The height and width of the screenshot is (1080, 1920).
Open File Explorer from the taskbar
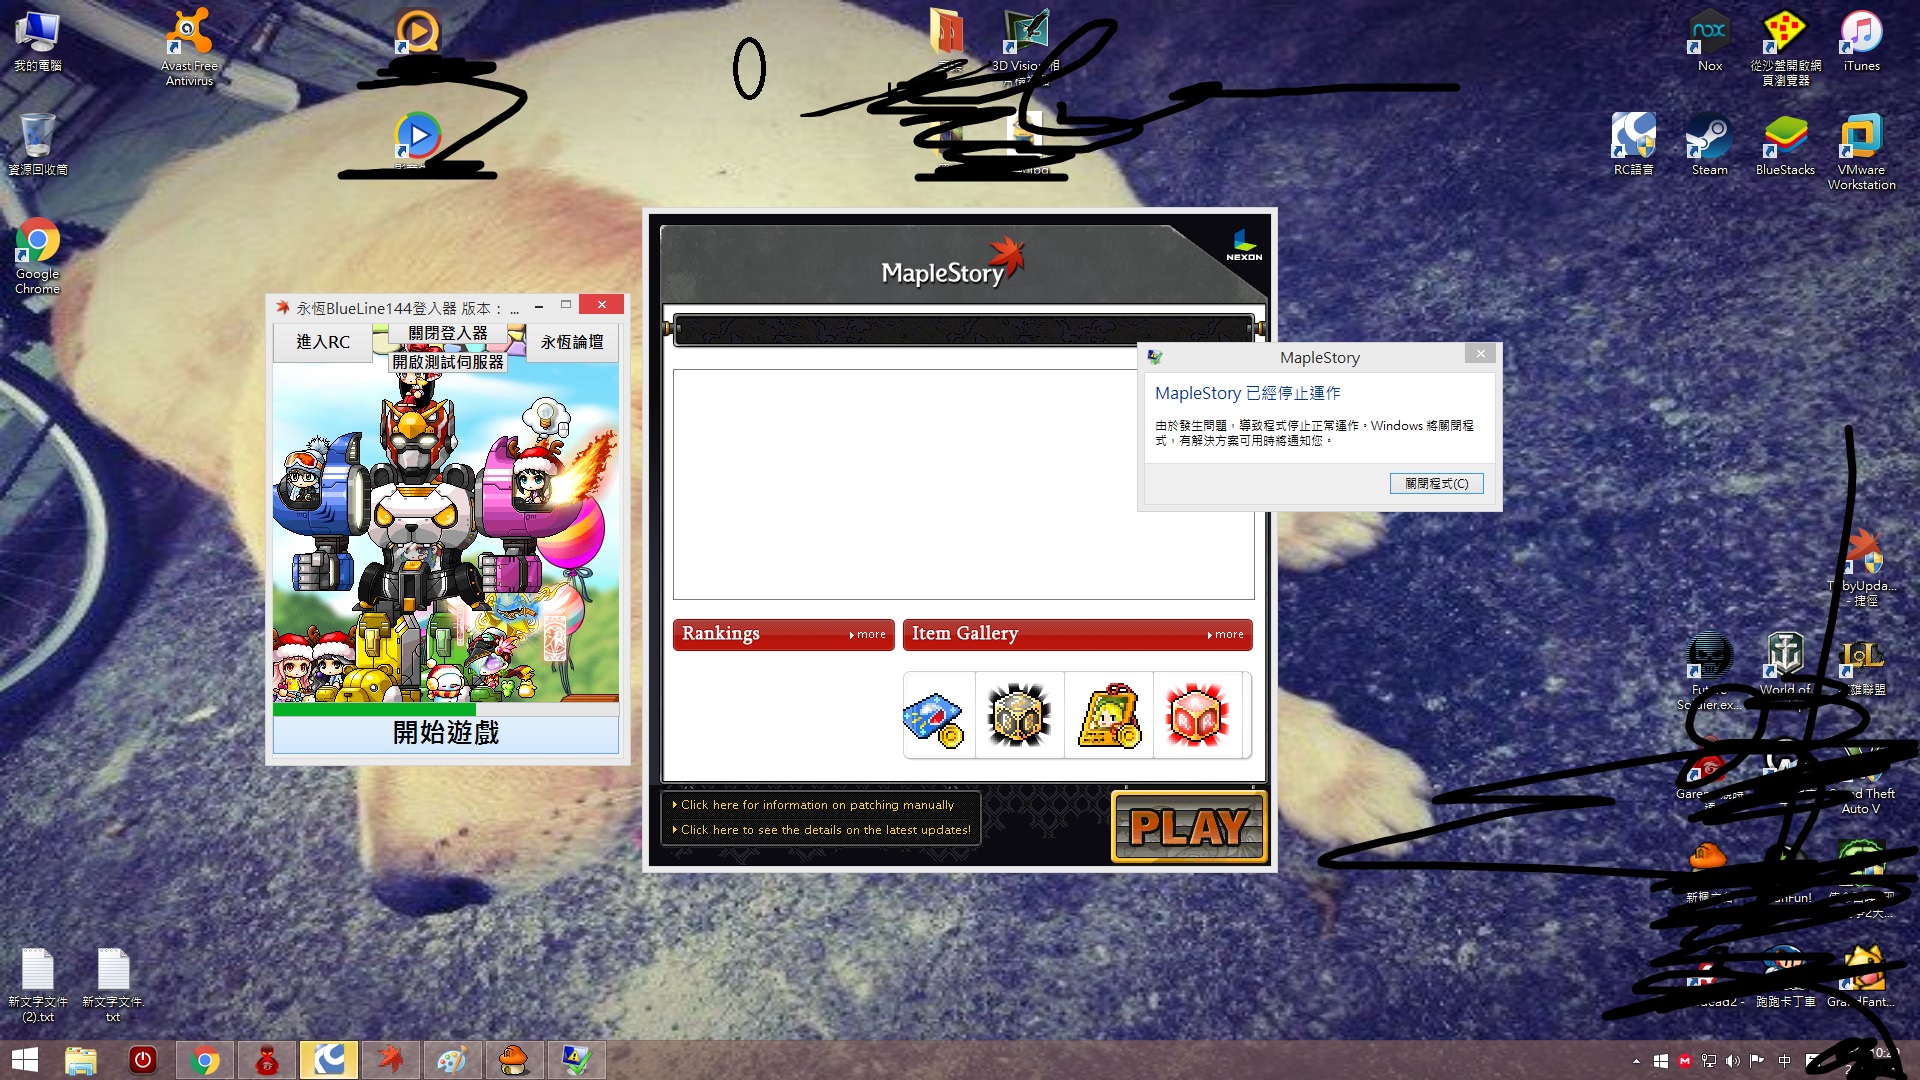pos(81,1060)
